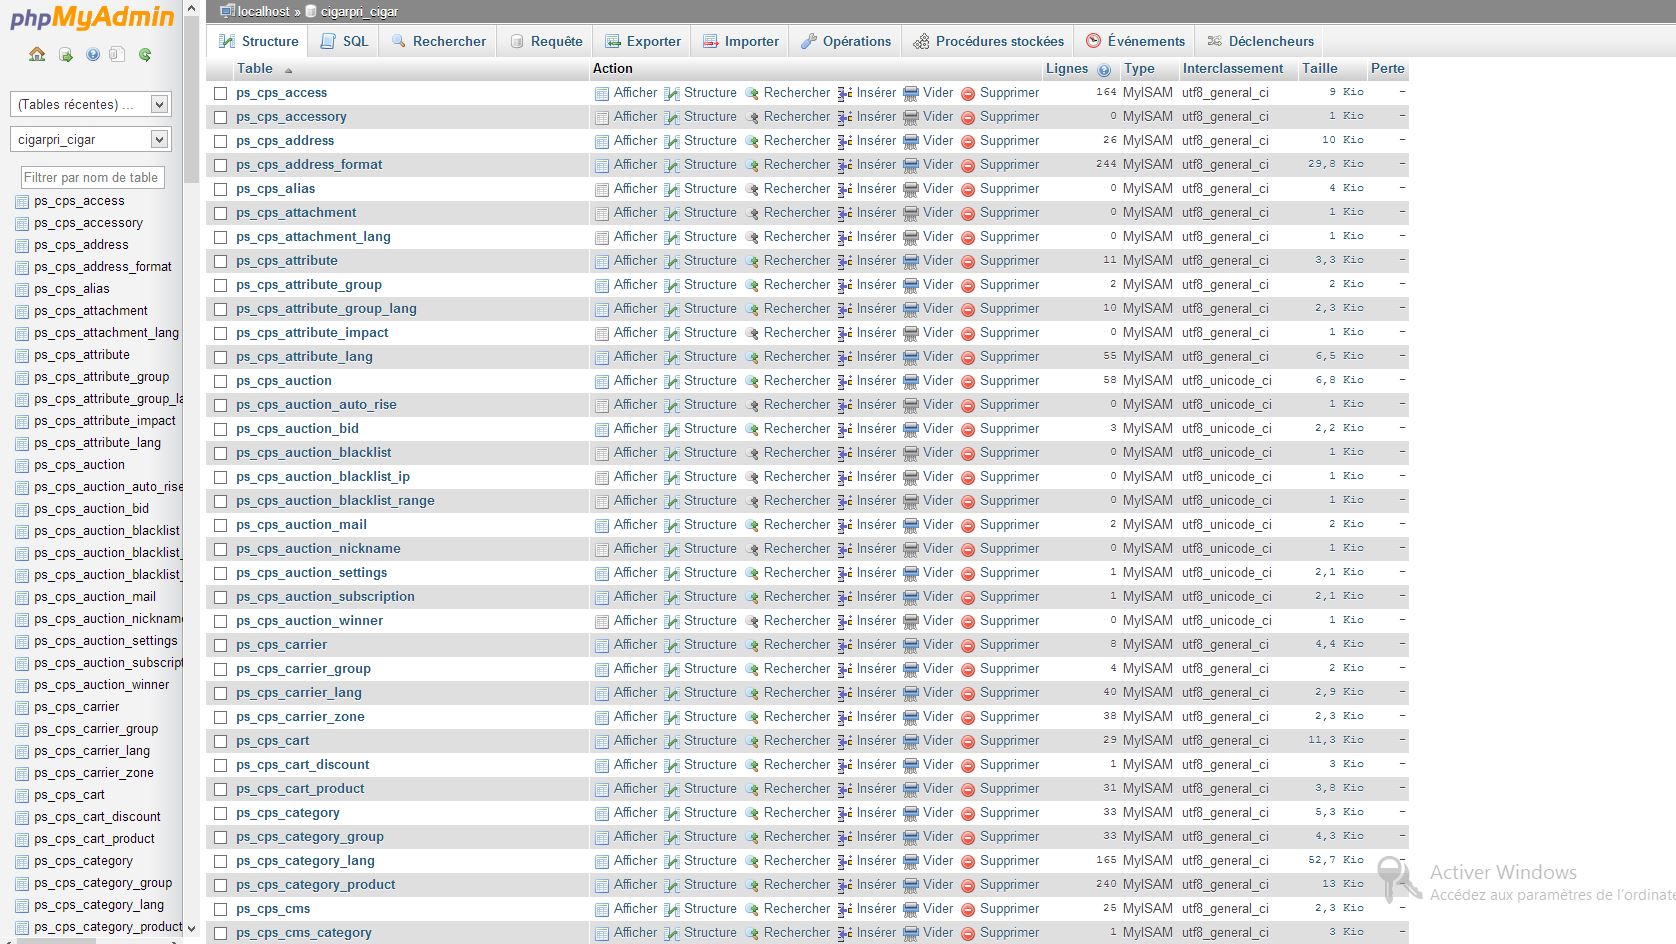Click Afficher icon in ps_cps_access row
Image resolution: width=1676 pixels, height=944 pixels.
[x=602, y=93]
